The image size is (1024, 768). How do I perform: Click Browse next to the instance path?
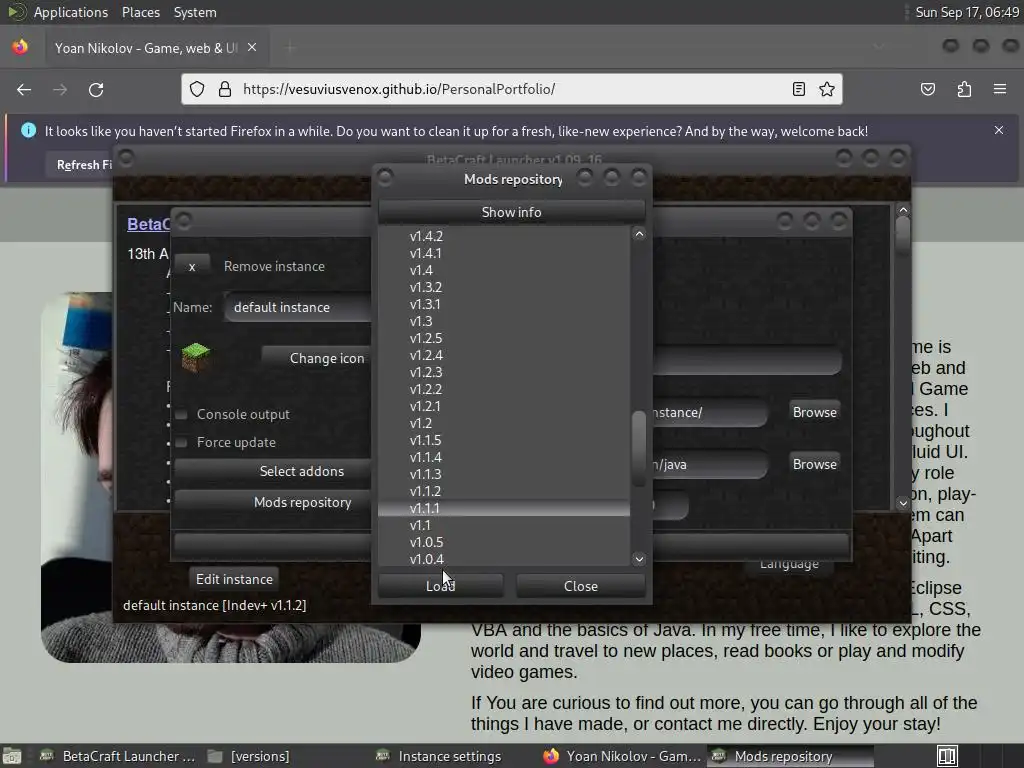(x=814, y=412)
